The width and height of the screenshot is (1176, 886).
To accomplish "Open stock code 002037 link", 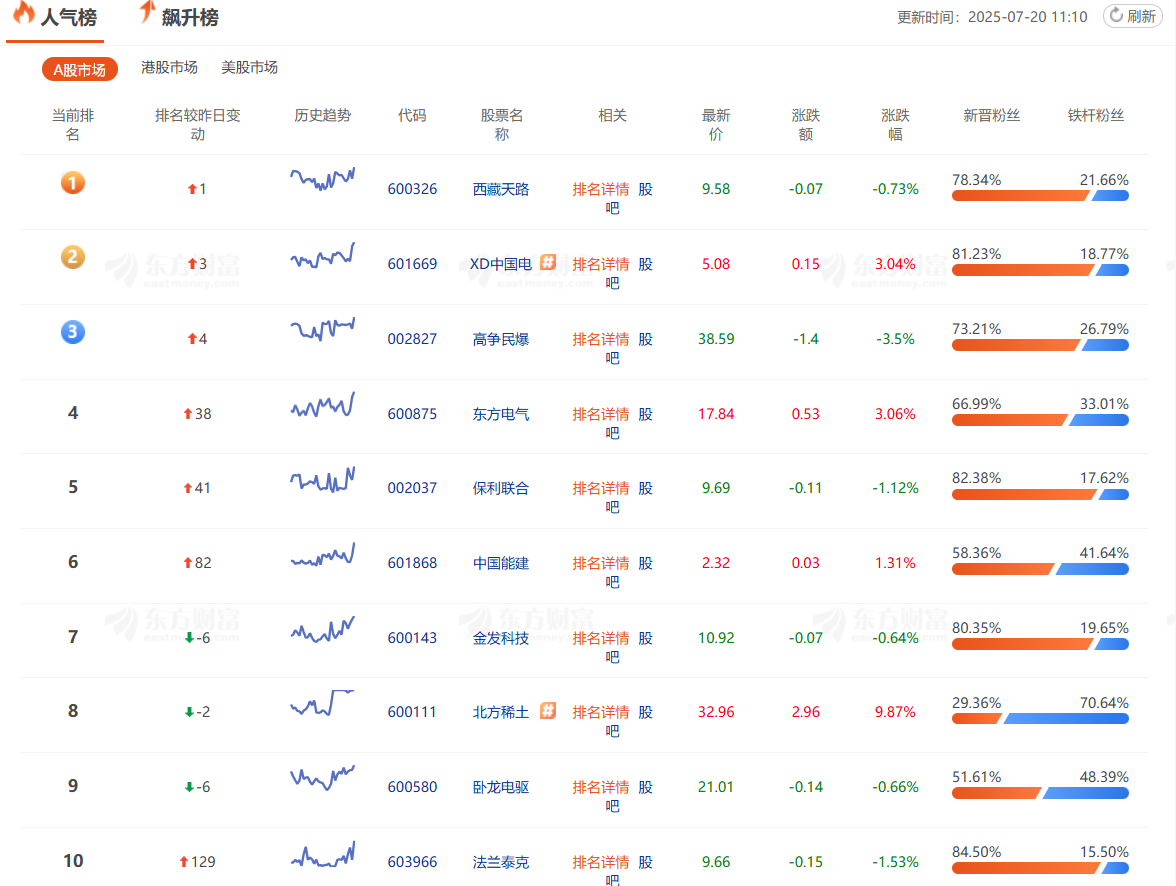I will pos(412,488).
